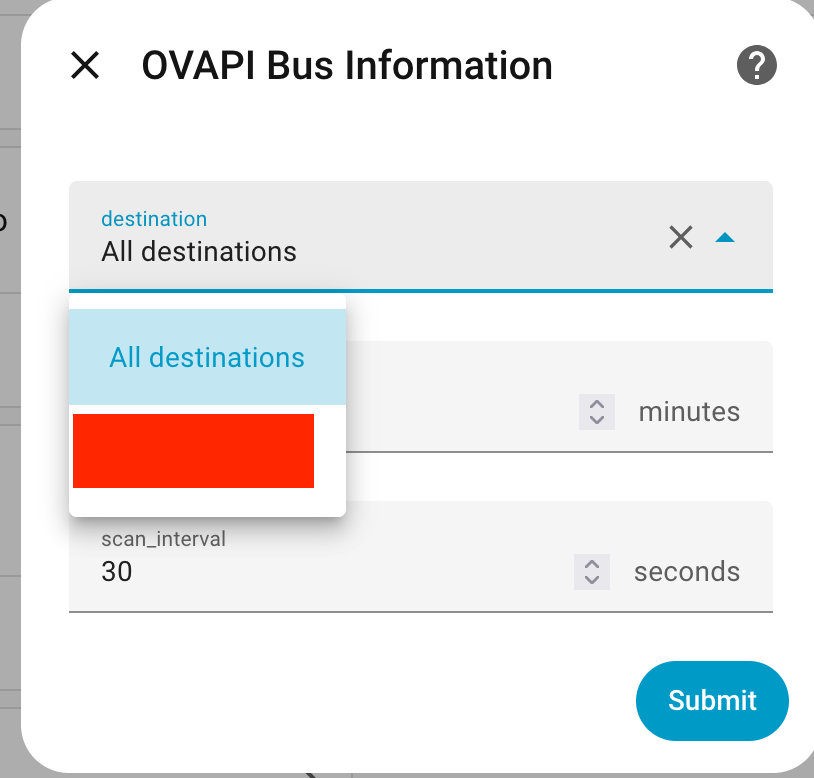Click the 'minutes' unit label
Screen dimensions: 814x778
point(689,412)
